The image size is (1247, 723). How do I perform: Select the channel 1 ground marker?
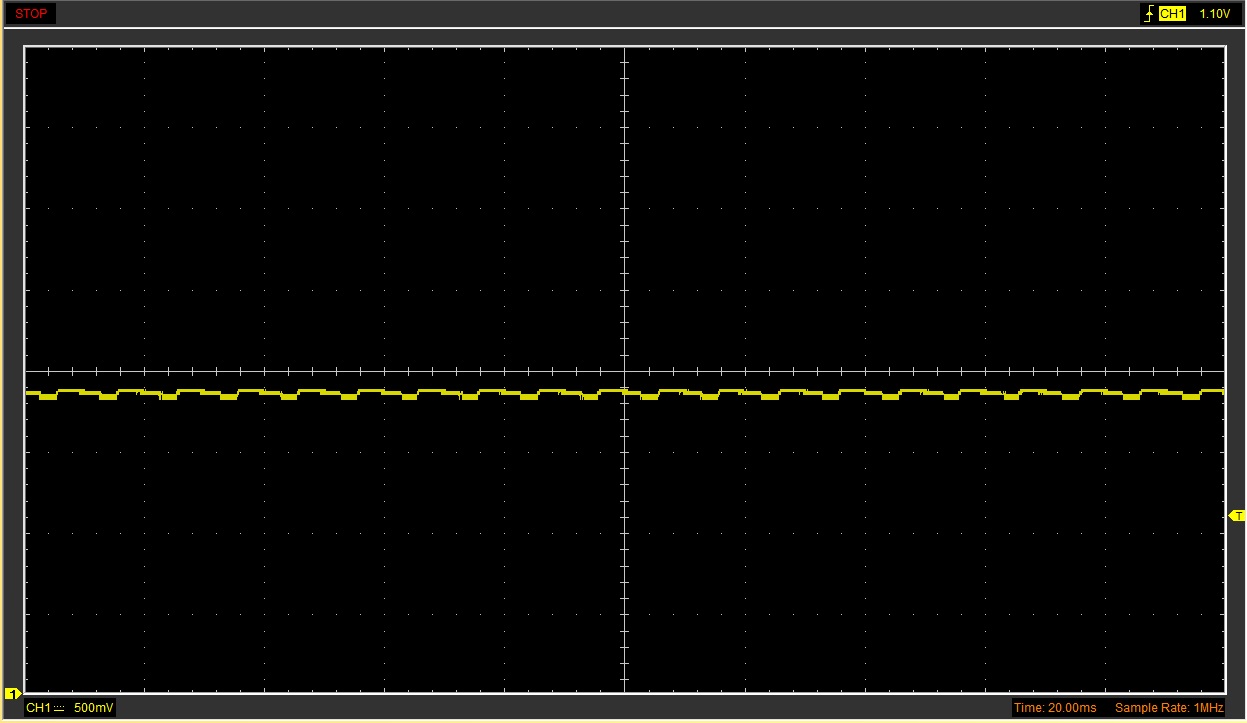[x=12, y=693]
